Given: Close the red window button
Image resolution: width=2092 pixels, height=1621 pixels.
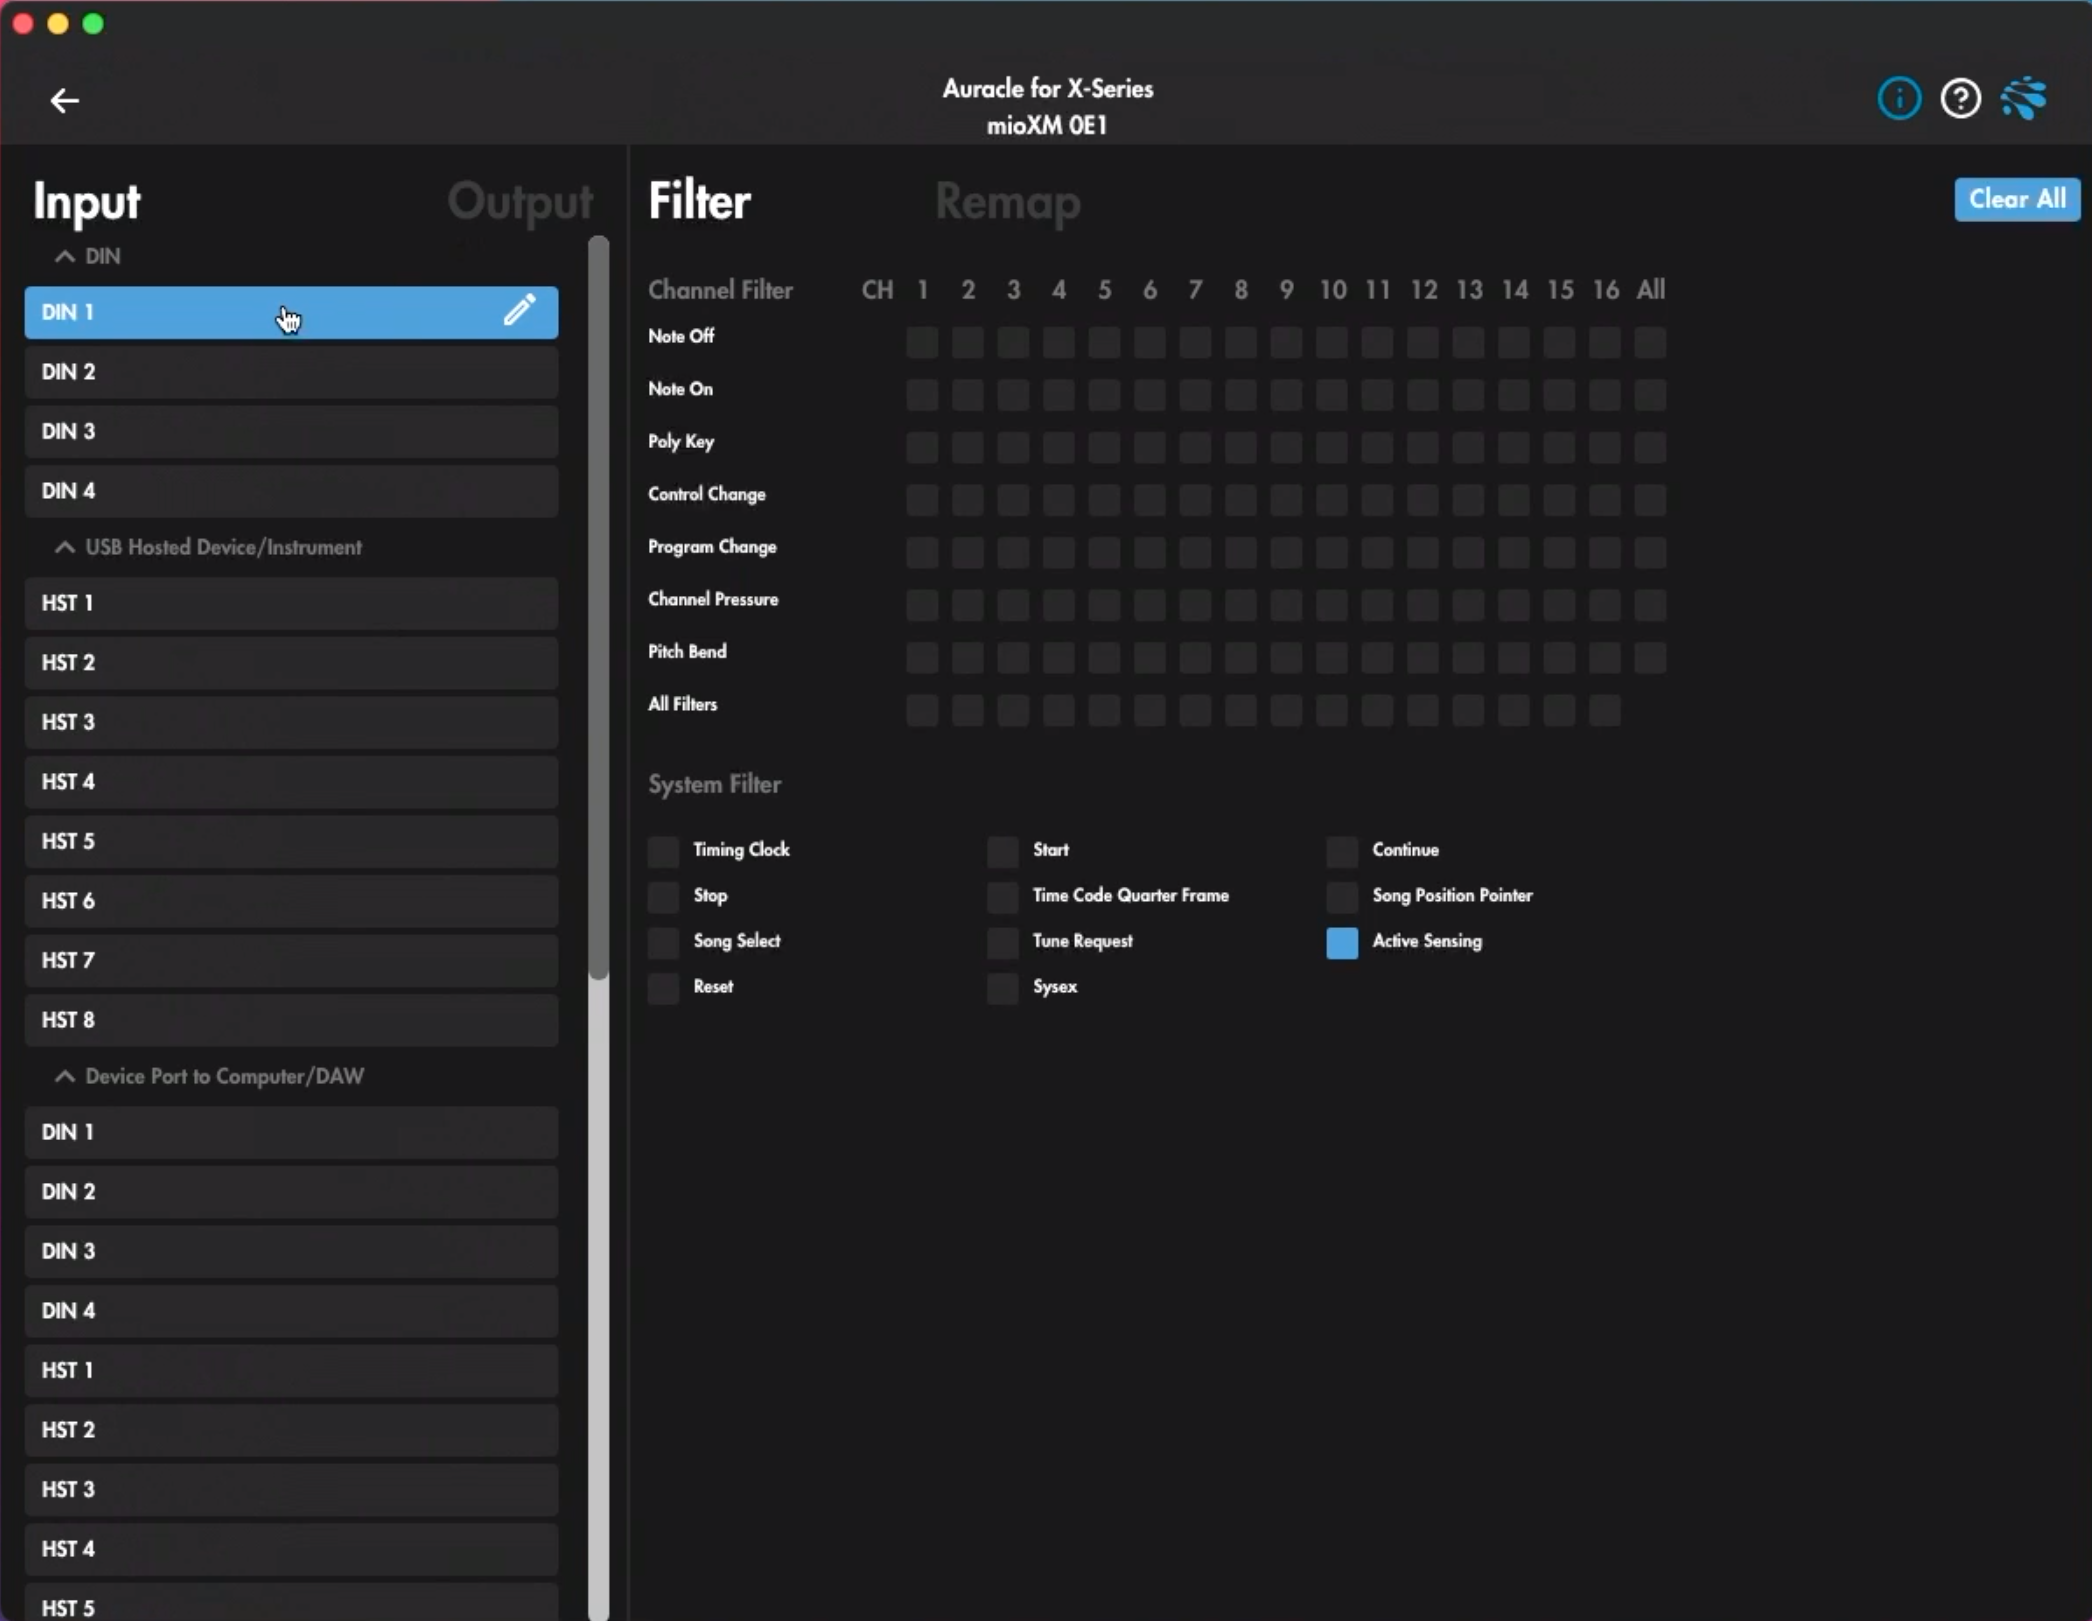Looking at the screenshot, I should [23, 24].
